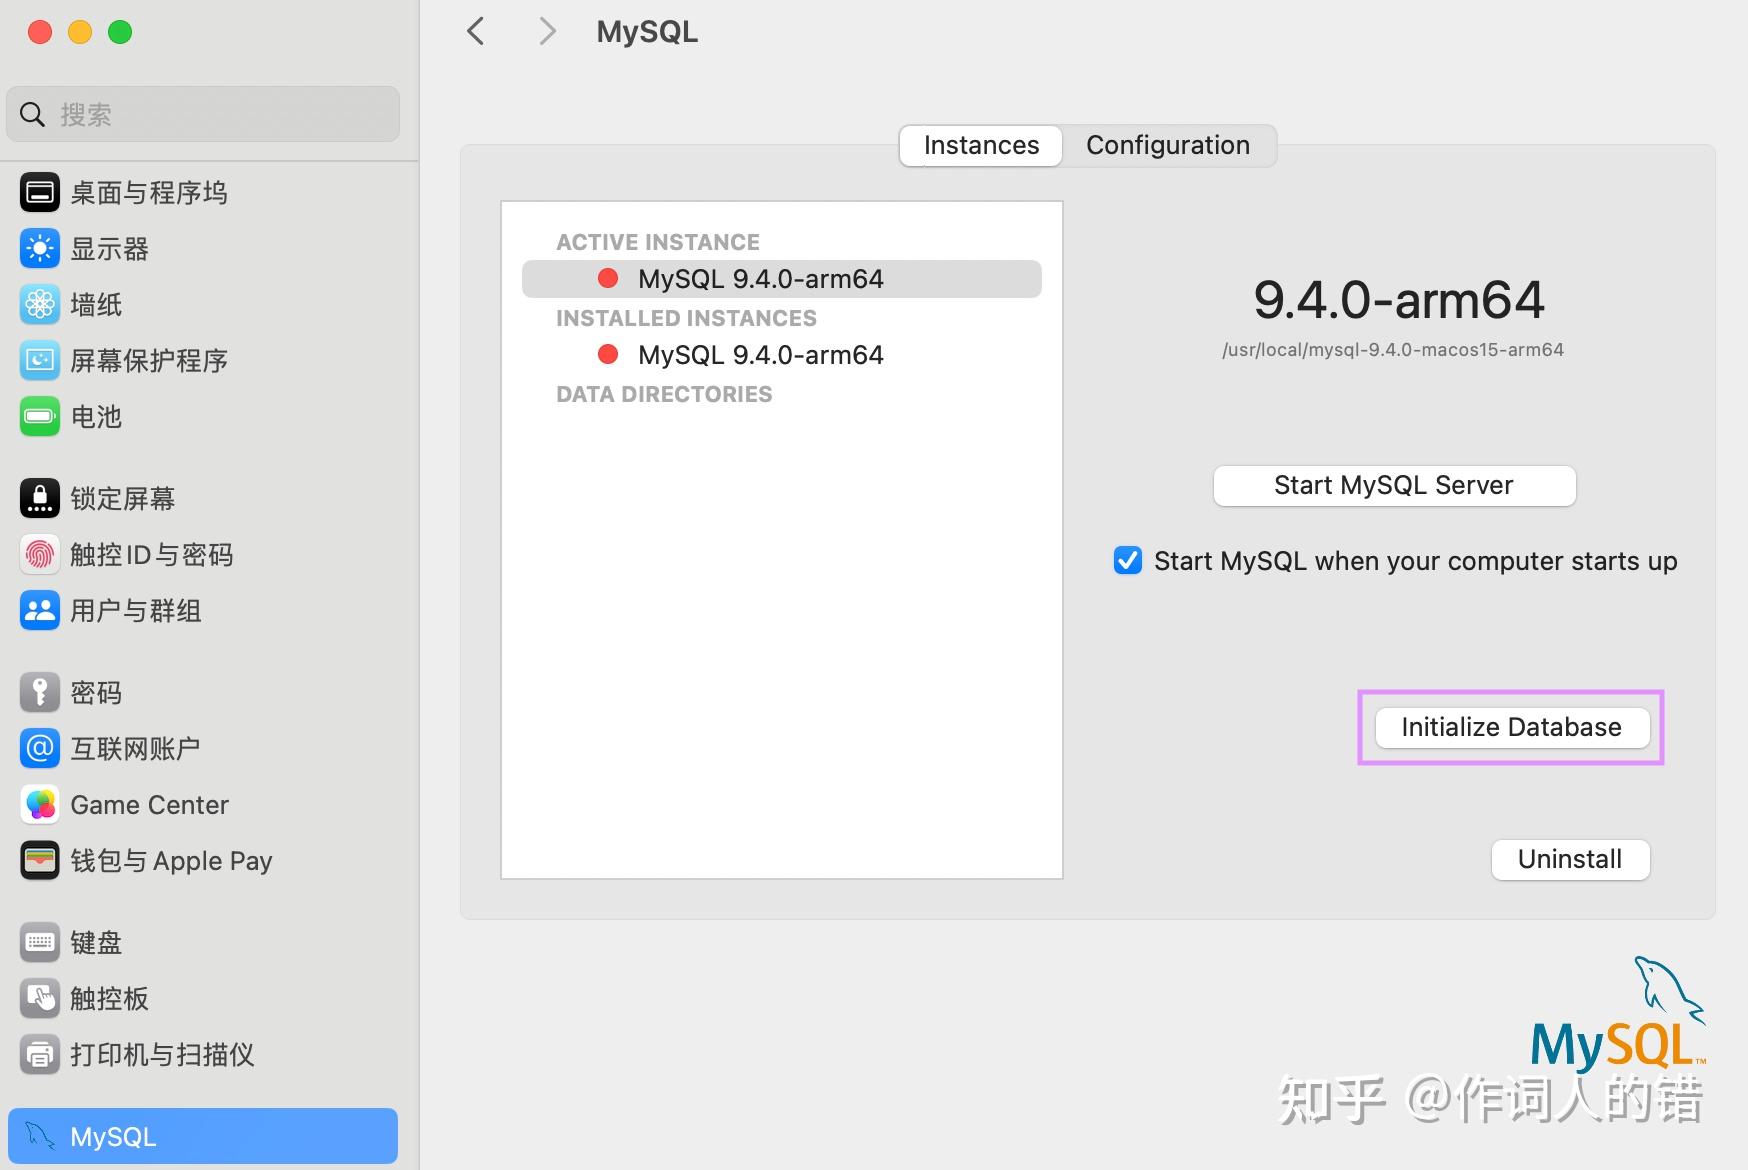Image resolution: width=1748 pixels, height=1170 pixels.
Task: Open 显示器 settings
Action: point(110,248)
